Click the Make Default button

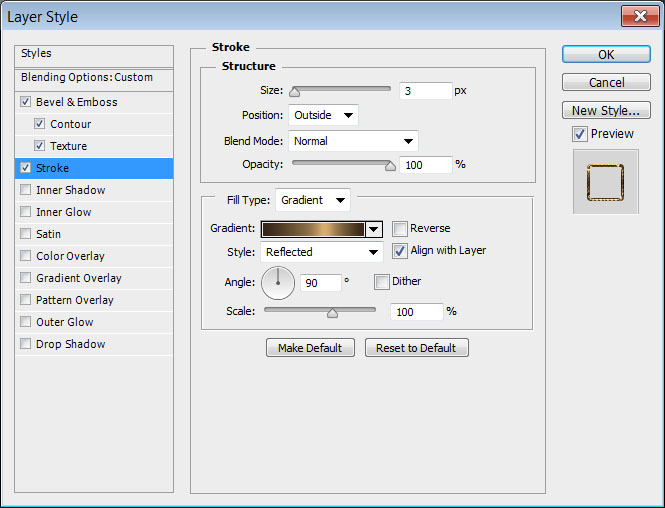(x=310, y=348)
